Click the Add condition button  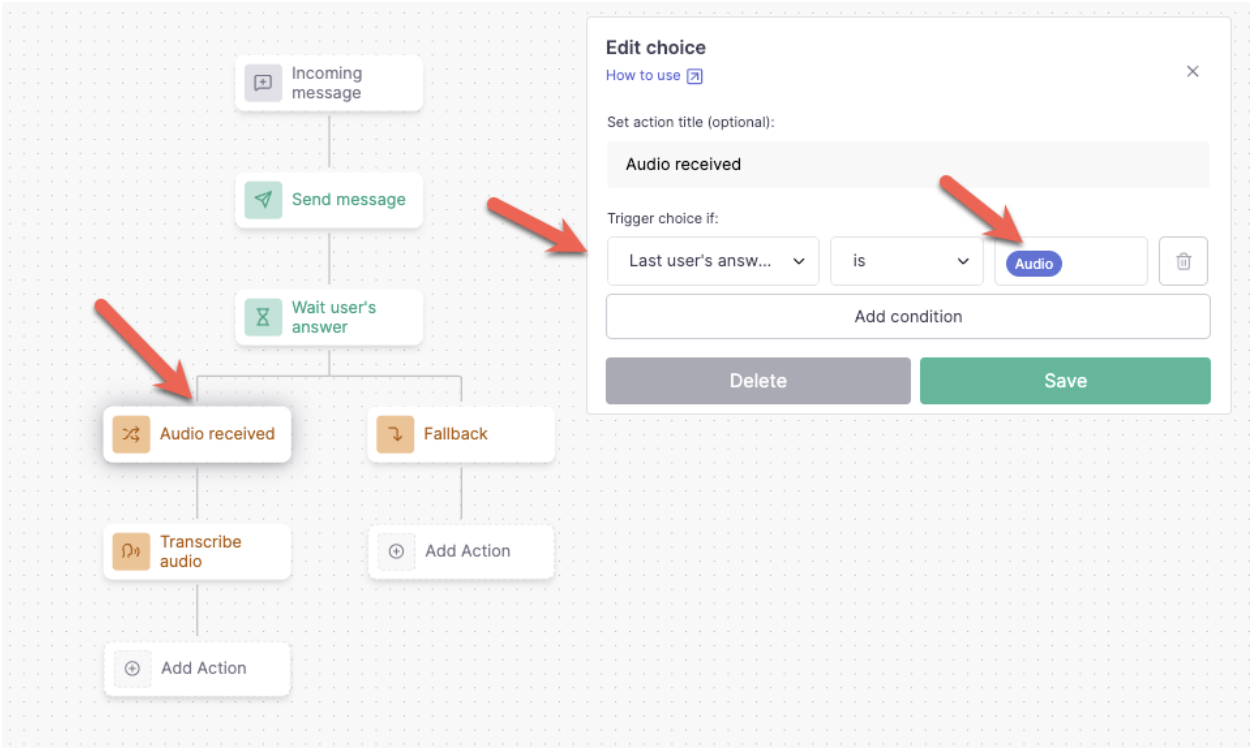pyautogui.click(x=908, y=316)
